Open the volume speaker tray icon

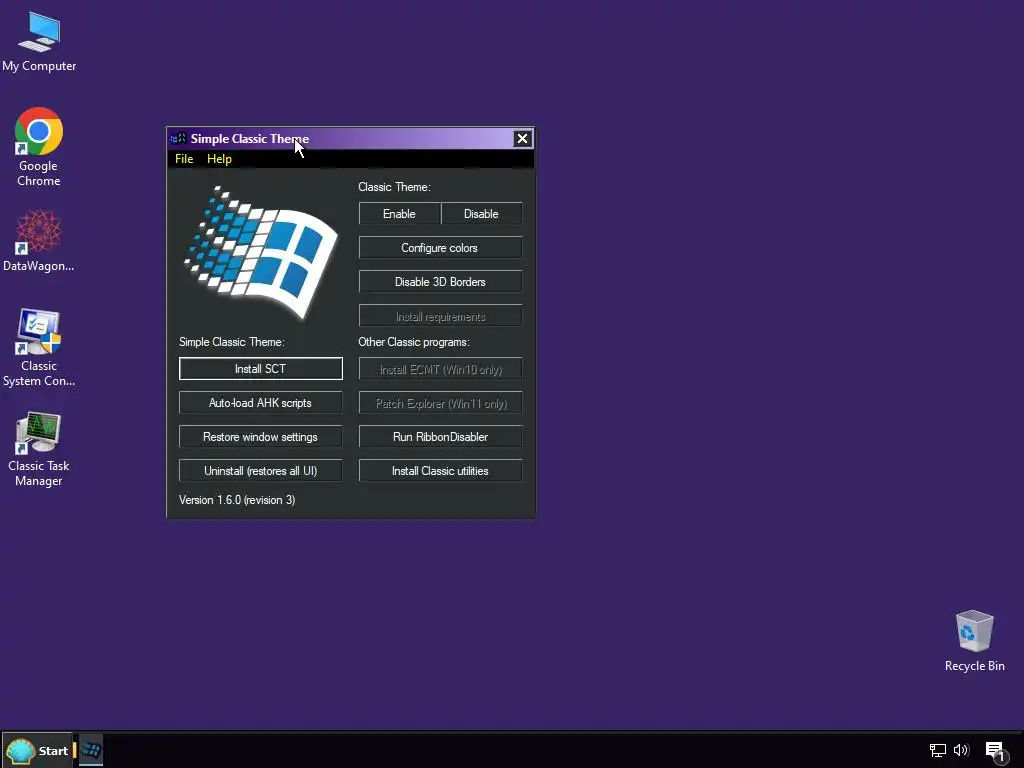point(961,750)
